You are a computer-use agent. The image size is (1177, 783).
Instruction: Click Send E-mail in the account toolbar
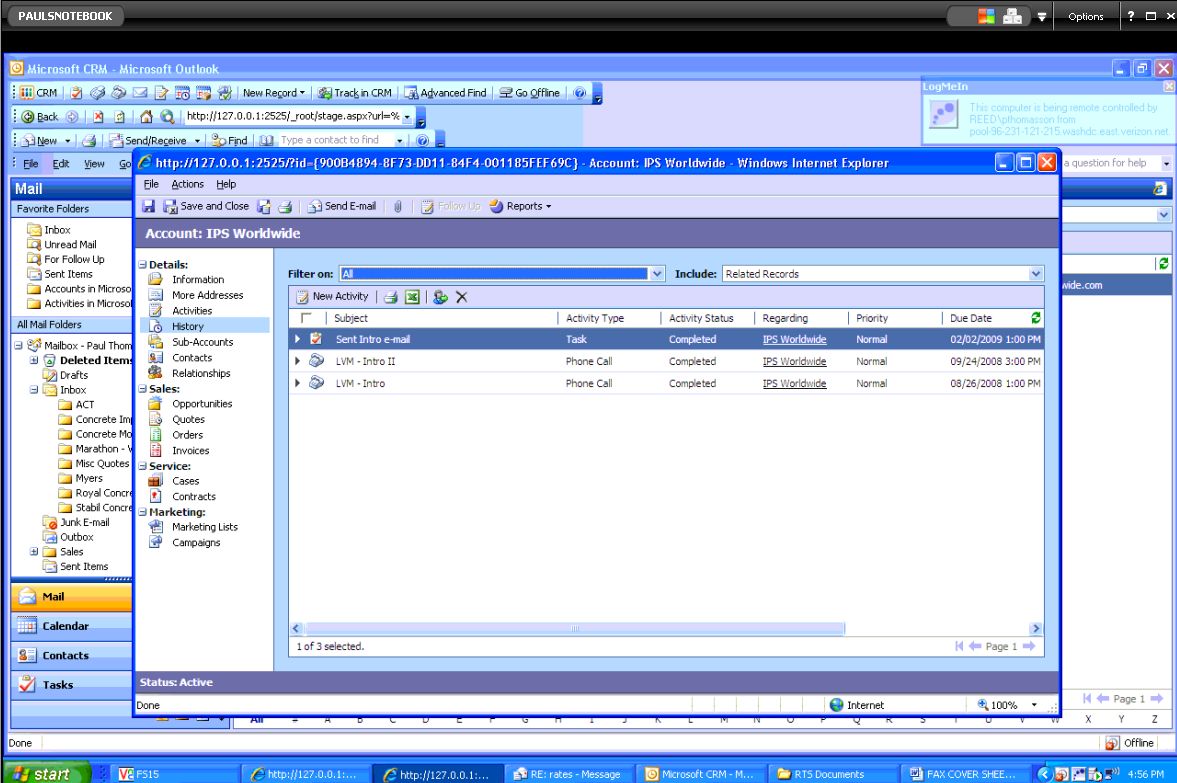(x=342, y=206)
